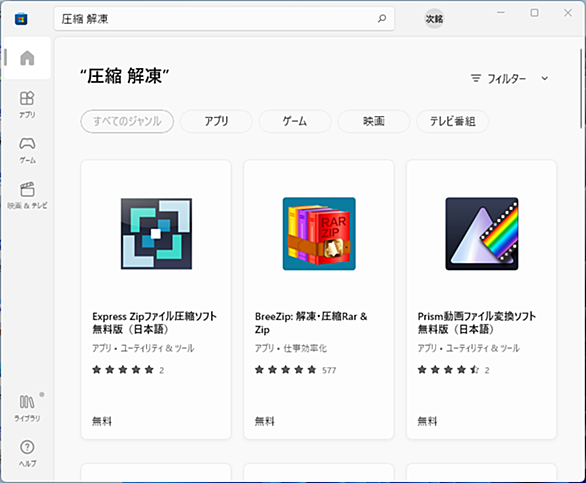Screen dimensions: 586x483
Task: Open 映画 & テレビ in the sidebar
Action: [x=27, y=195]
